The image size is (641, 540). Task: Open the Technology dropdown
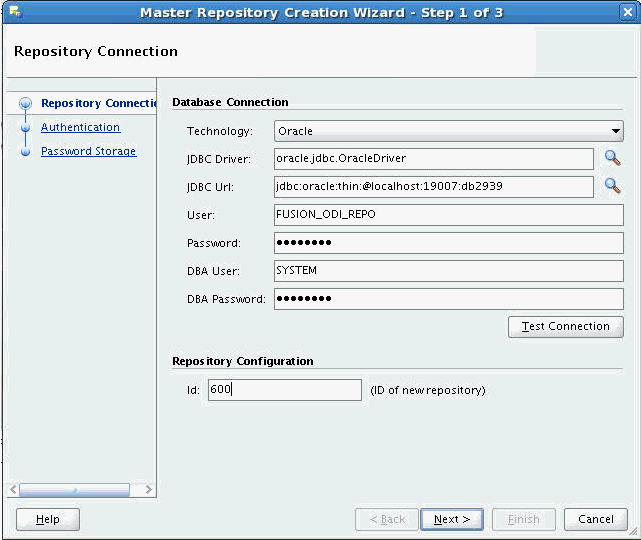(448, 131)
